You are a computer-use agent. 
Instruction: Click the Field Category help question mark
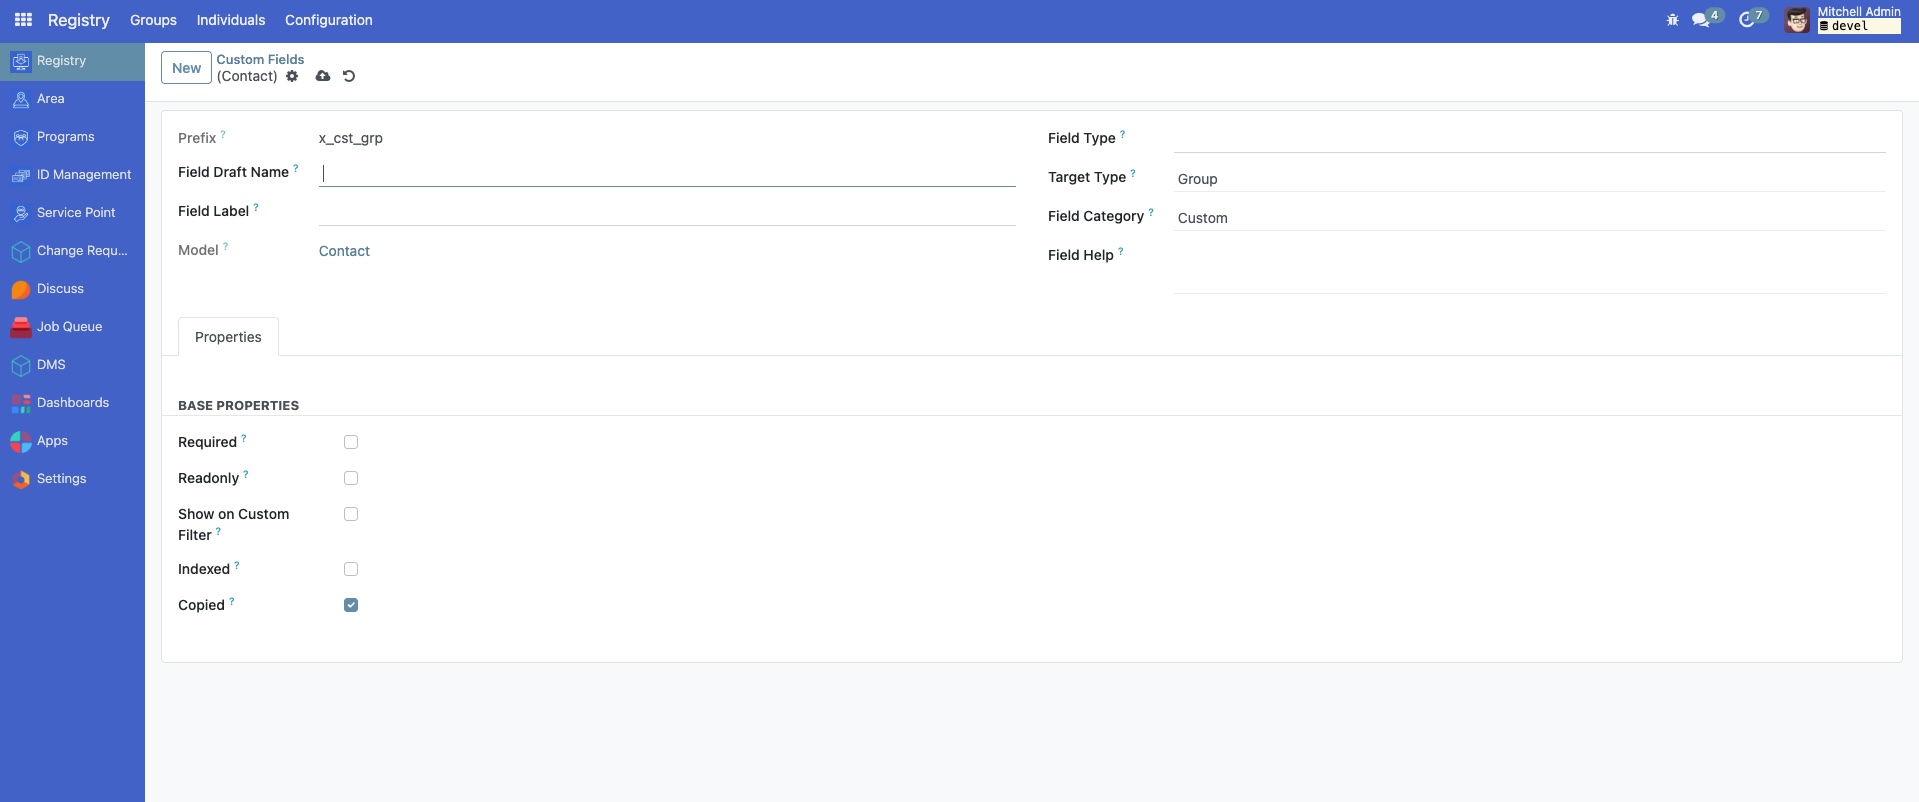coord(1151,211)
